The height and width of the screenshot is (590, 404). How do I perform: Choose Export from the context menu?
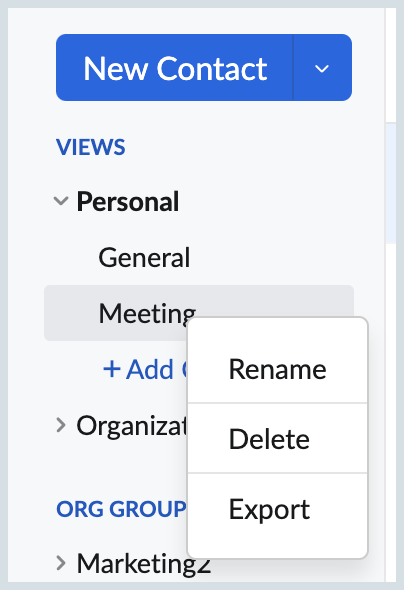[x=278, y=509]
